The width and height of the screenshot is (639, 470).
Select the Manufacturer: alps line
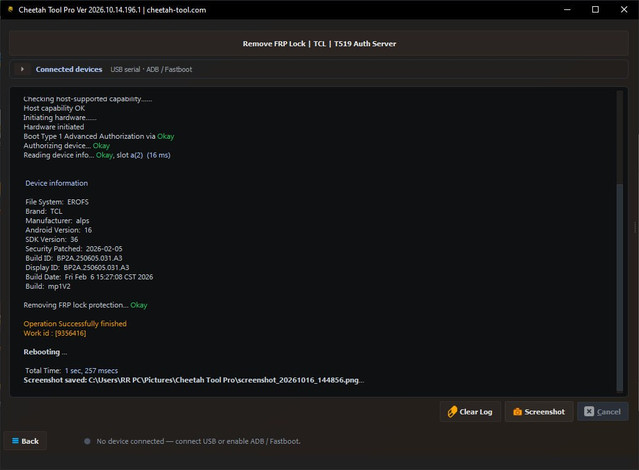point(57,221)
